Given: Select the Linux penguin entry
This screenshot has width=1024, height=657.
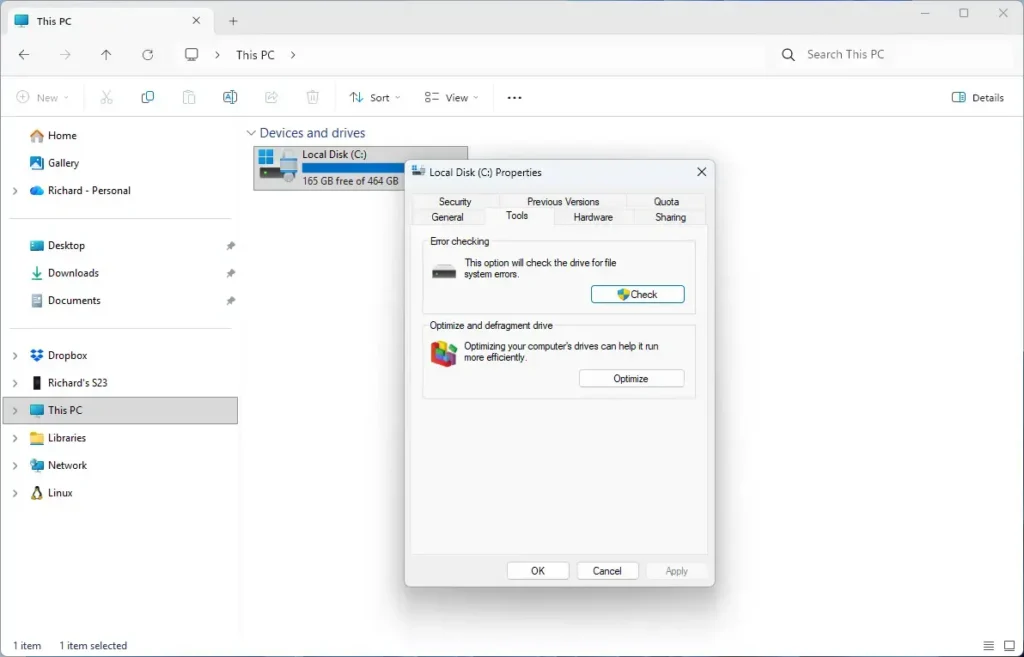Looking at the screenshot, I should click(x=51, y=493).
